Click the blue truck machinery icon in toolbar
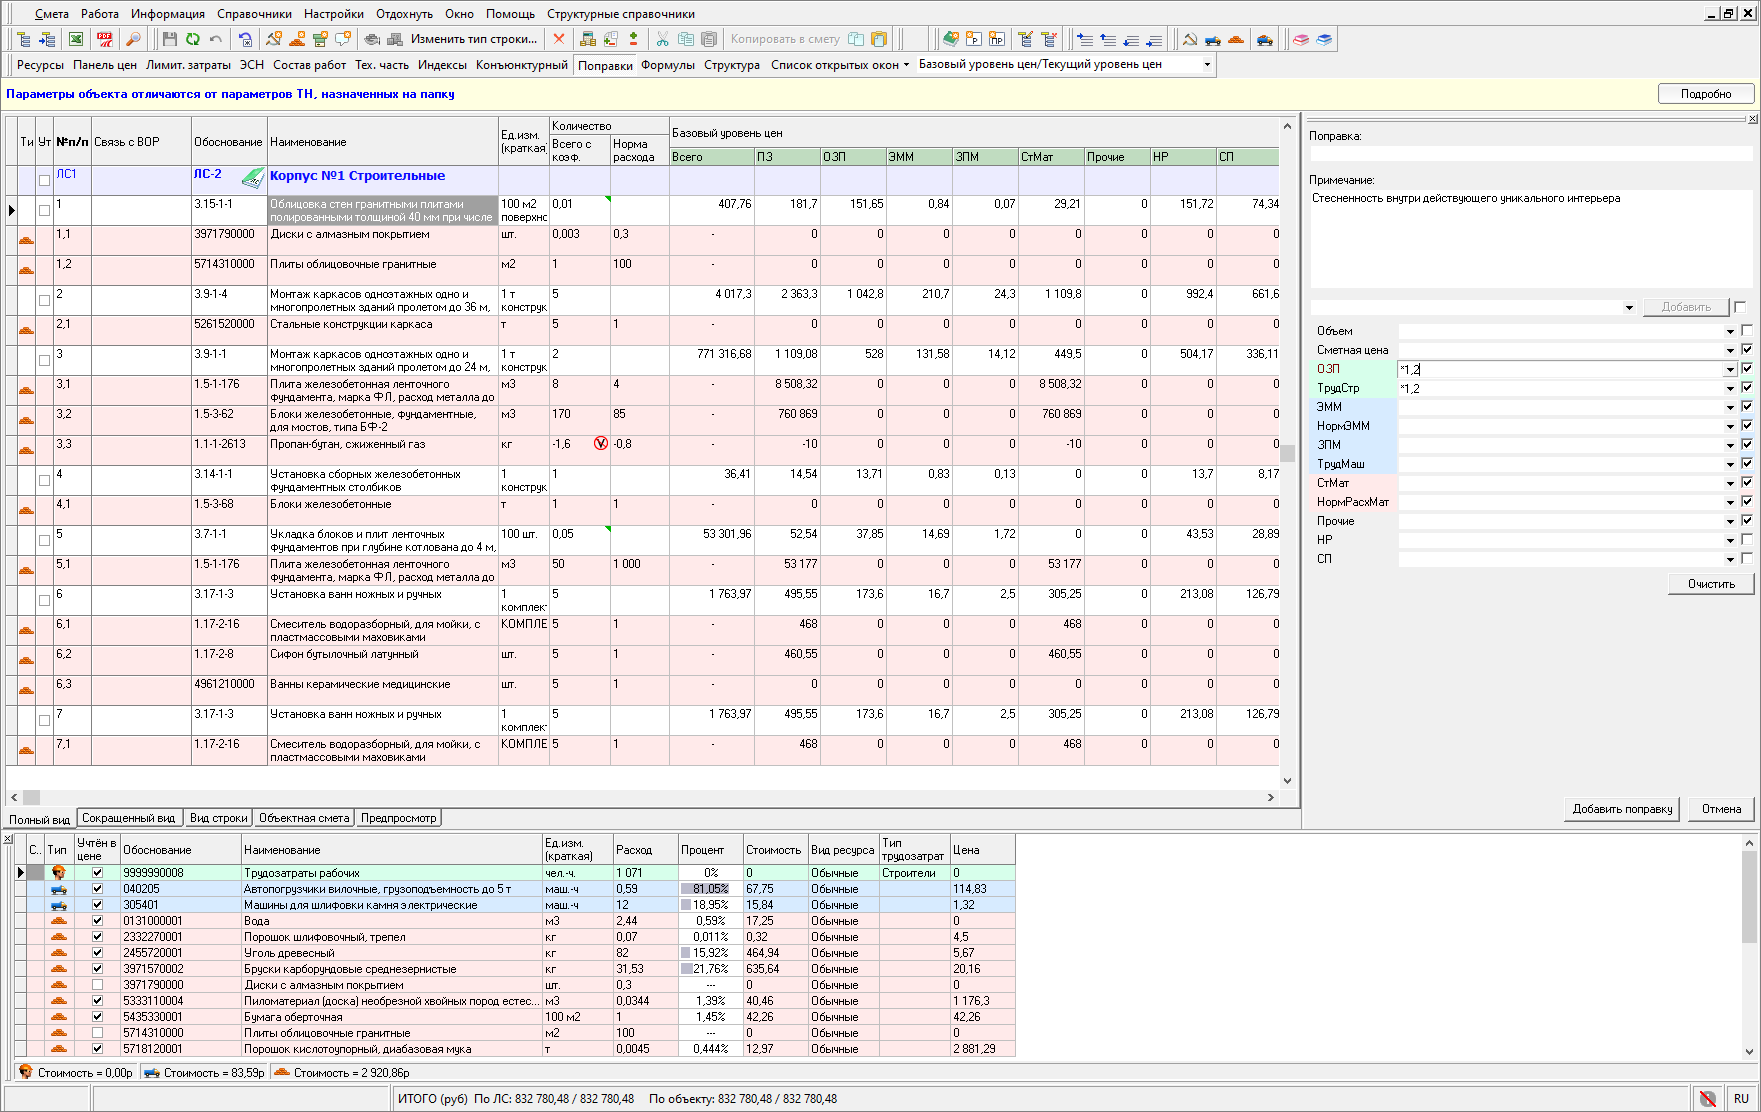This screenshot has height=1112, width=1761. click(1213, 39)
